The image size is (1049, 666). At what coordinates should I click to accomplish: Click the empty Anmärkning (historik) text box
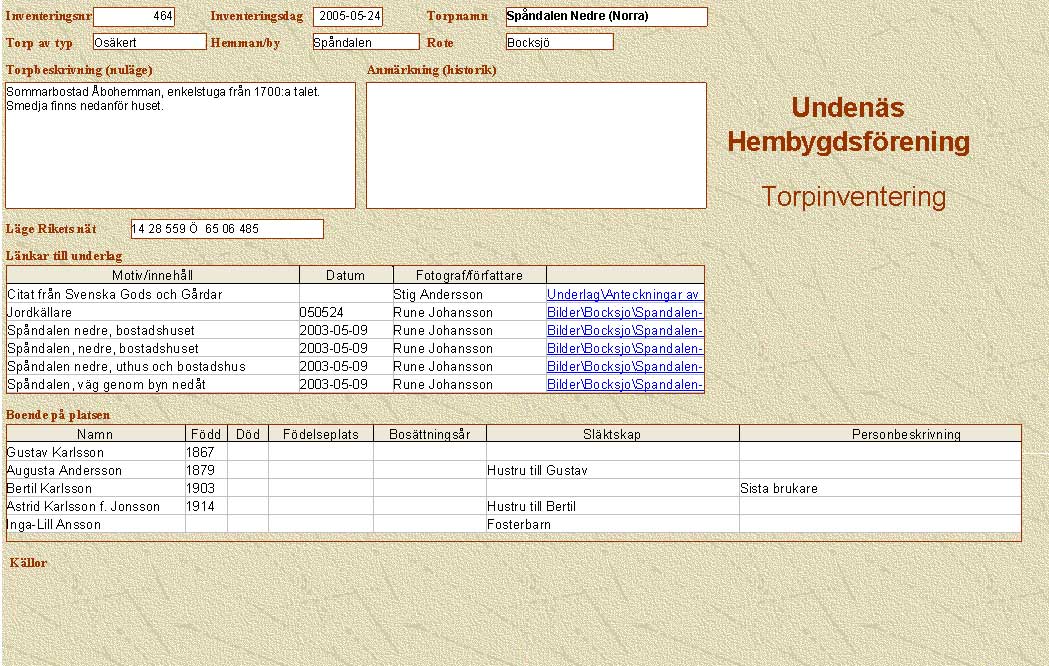536,145
